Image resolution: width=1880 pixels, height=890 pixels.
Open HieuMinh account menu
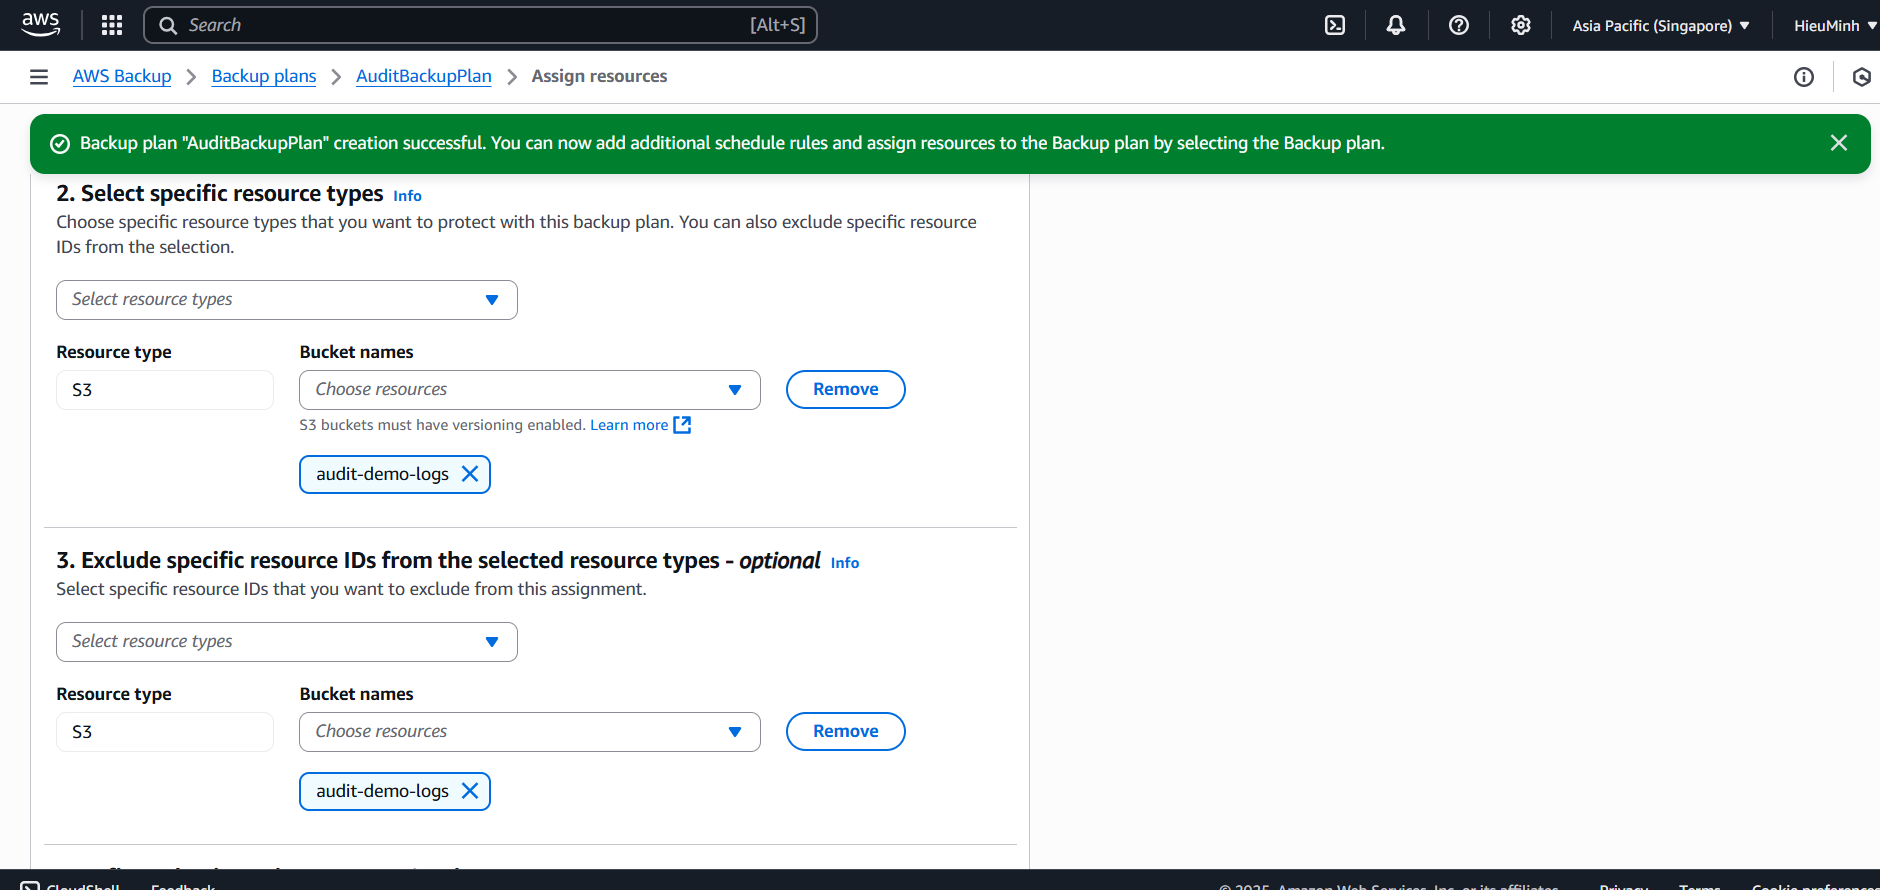tap(1835, 25)
